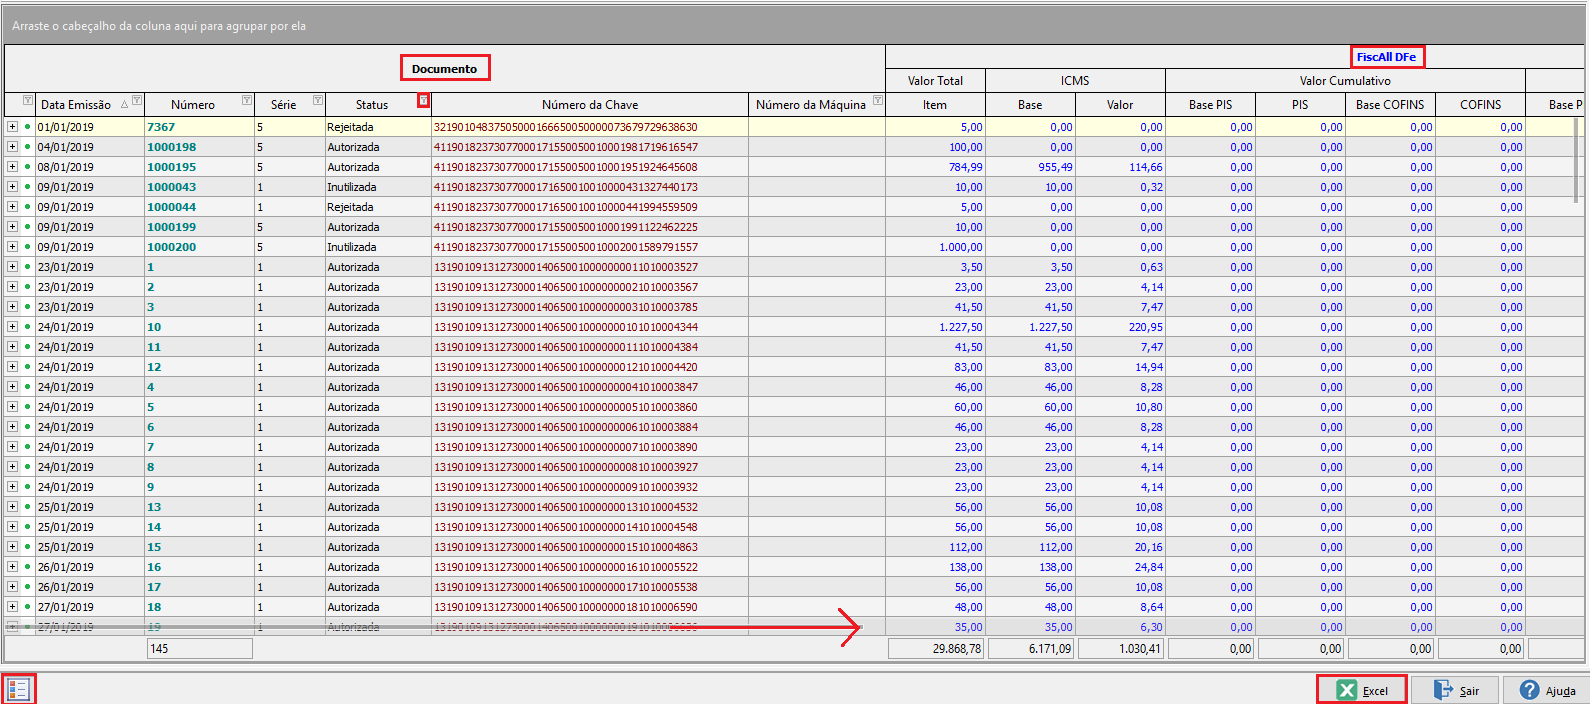The width and height of the screenshot is (1590, 704).
Task: Click the ICMS value 220,95
Action: [x=1120, y=327]
